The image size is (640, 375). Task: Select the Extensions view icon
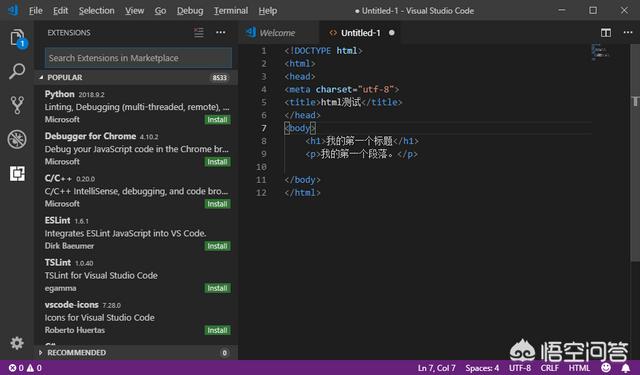tap(17, 173)
